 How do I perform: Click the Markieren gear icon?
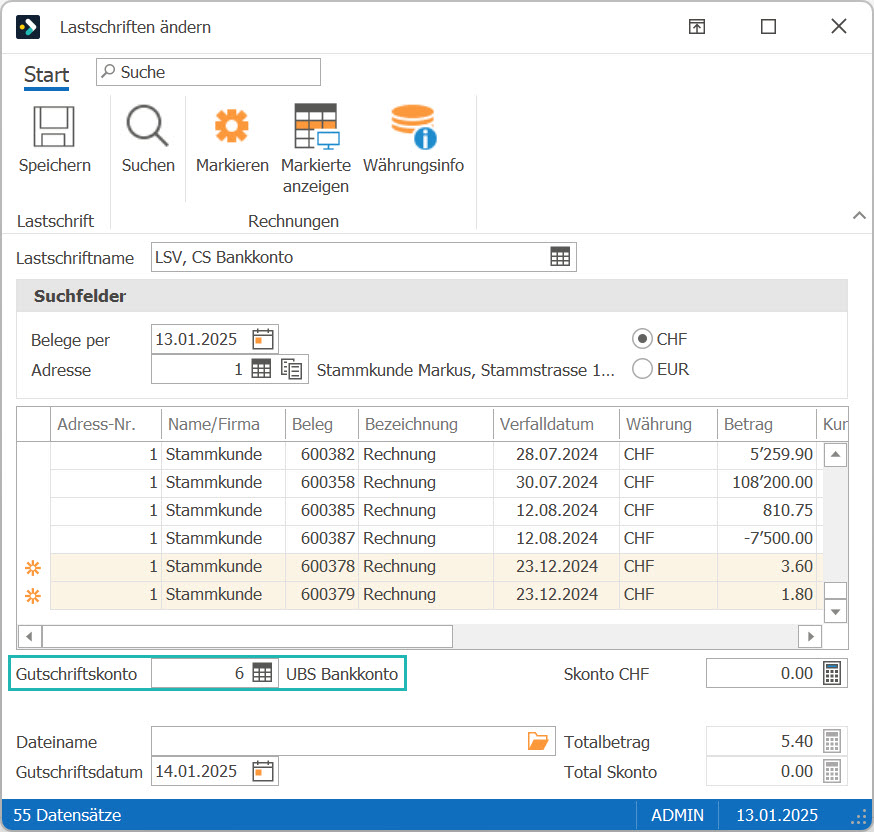click(232, 126)
